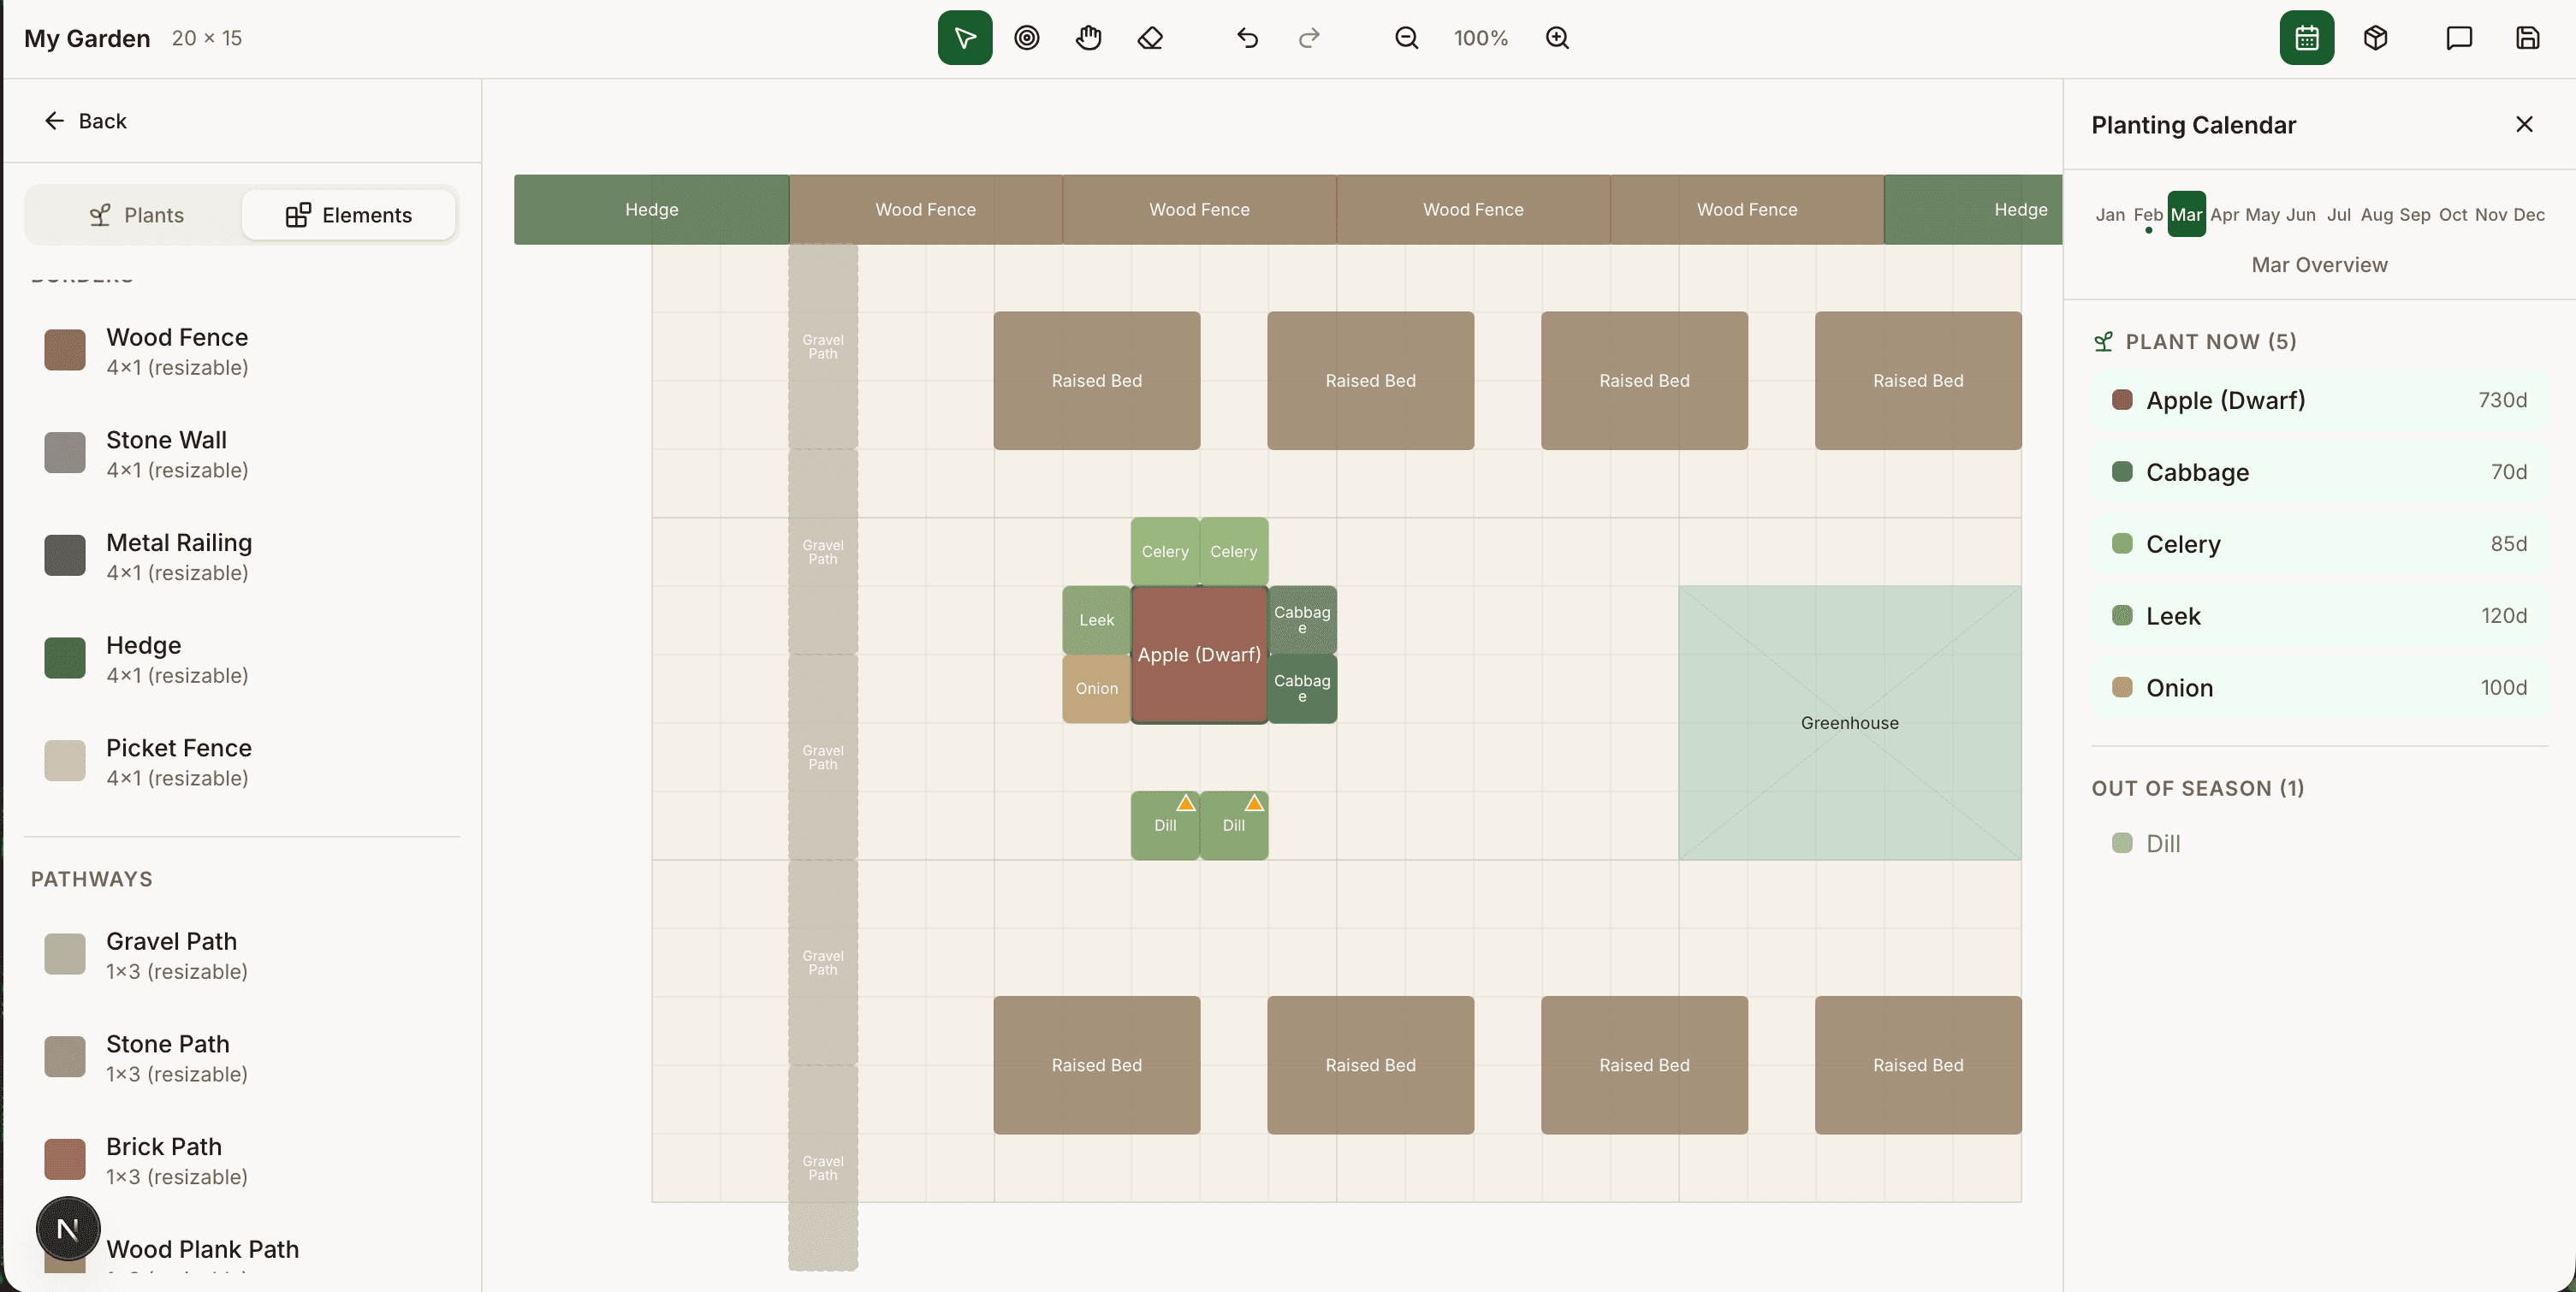
Task: Pick the Eraser tool in toolbar
Action: 1150,38
